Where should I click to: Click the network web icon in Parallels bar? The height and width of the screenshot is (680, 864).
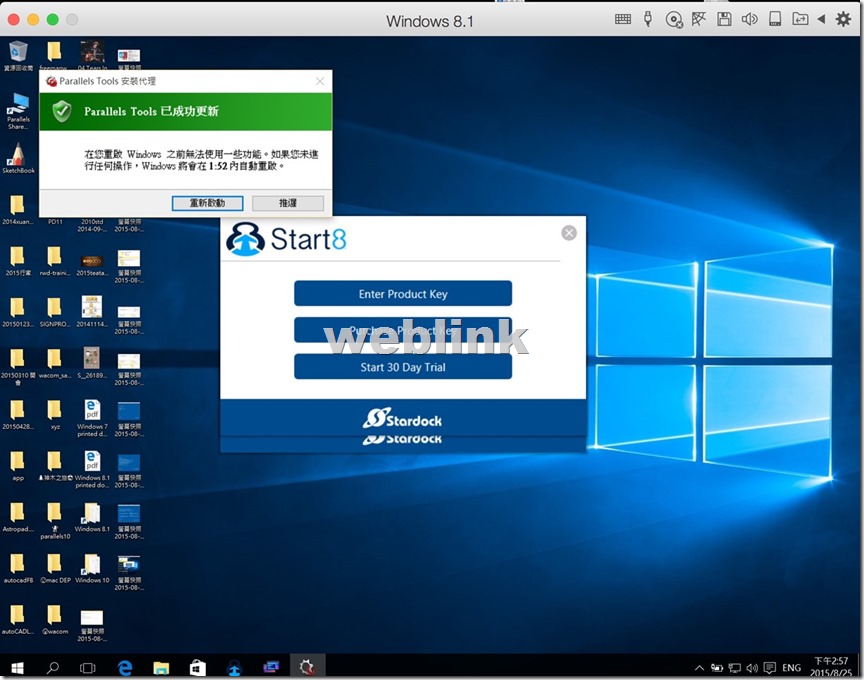(699, 19)
